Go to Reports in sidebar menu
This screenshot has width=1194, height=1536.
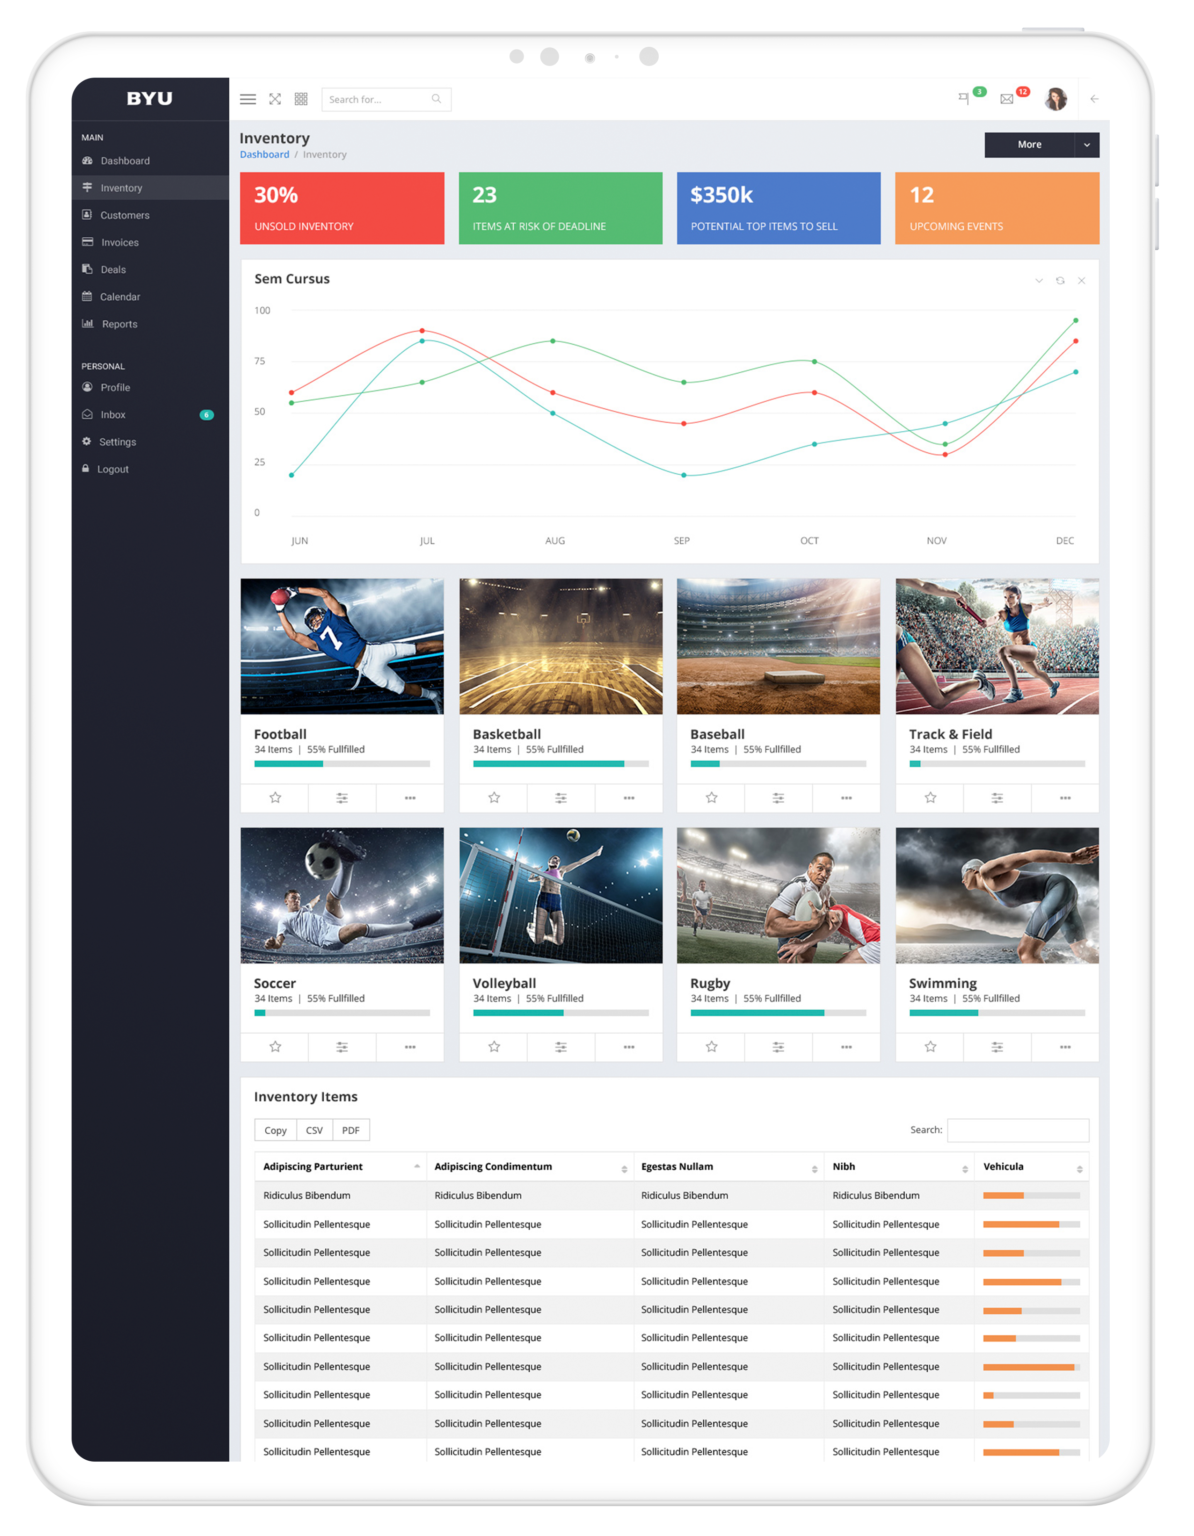coord(119,324)
